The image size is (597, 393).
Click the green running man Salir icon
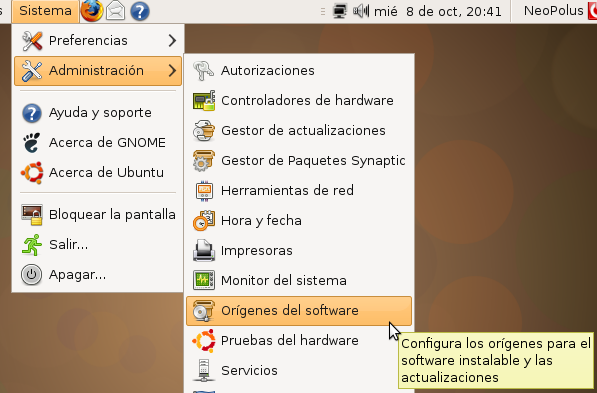(x=32, y=244)
